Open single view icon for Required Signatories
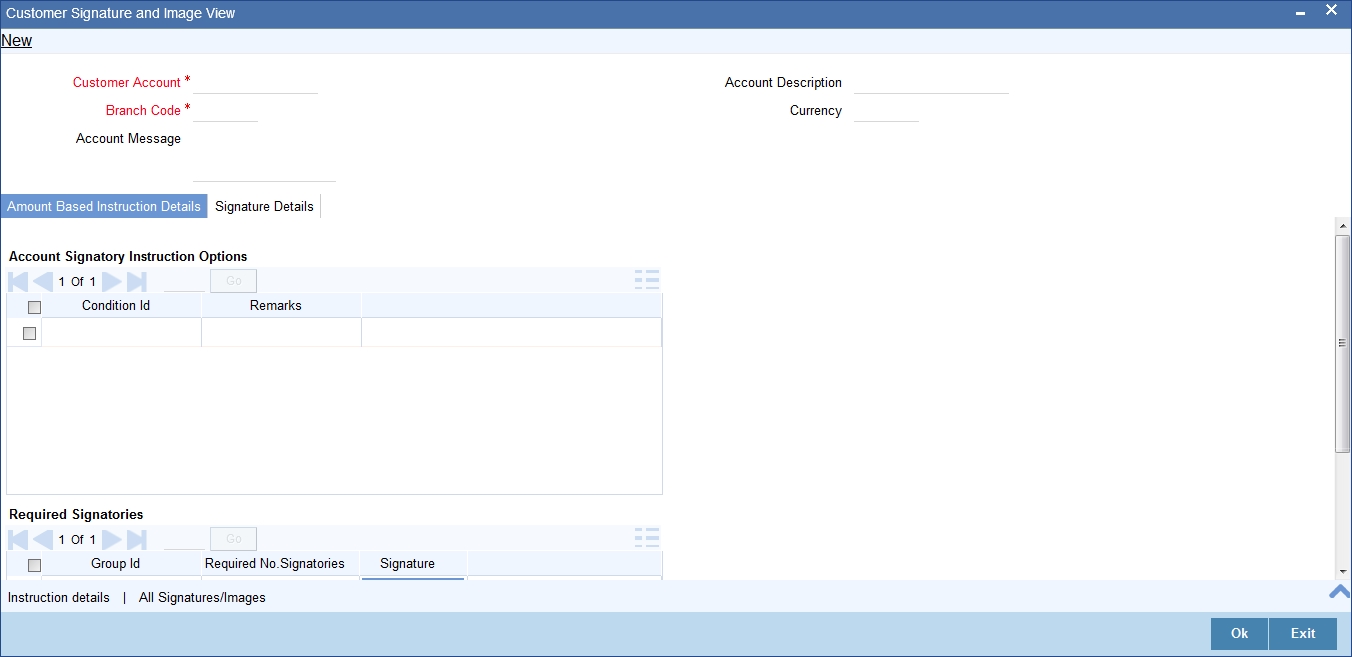This screenshot has height=657, width=1352. coord(647,538)
